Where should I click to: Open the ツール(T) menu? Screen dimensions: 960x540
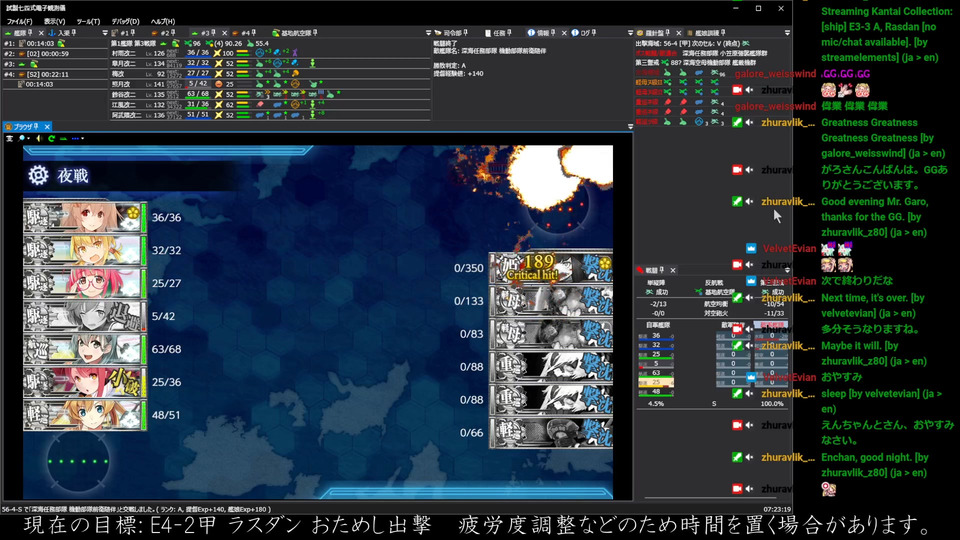(88, 21)
